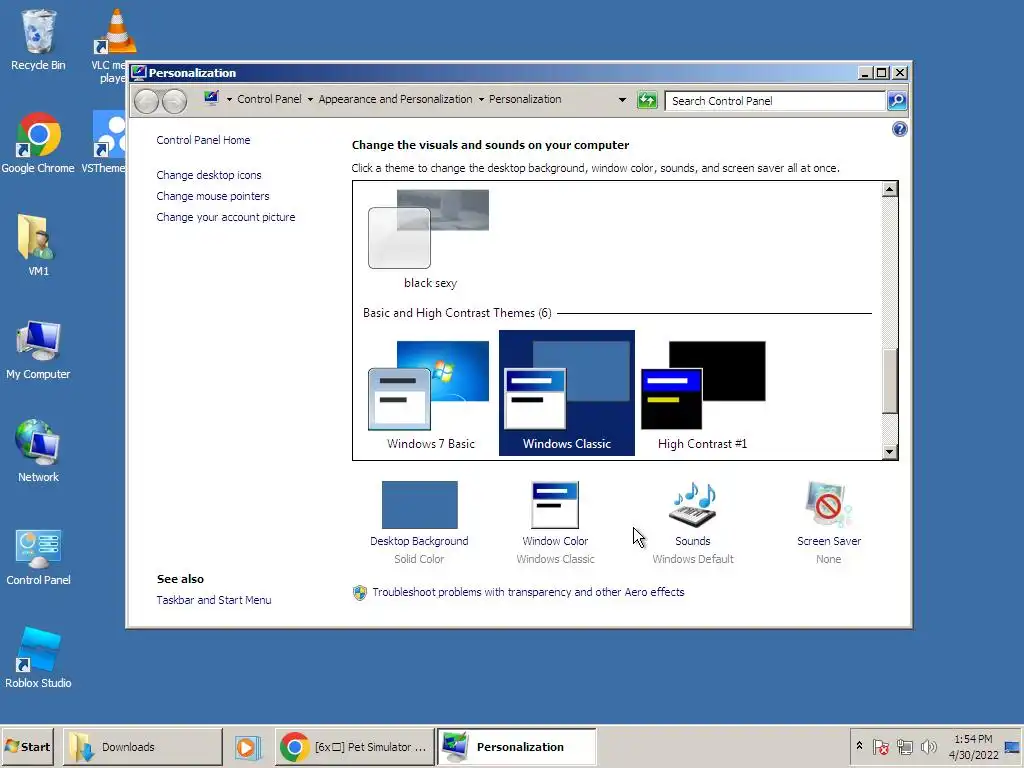
Task: Click the forward navigation arrow
Action: 174,101
